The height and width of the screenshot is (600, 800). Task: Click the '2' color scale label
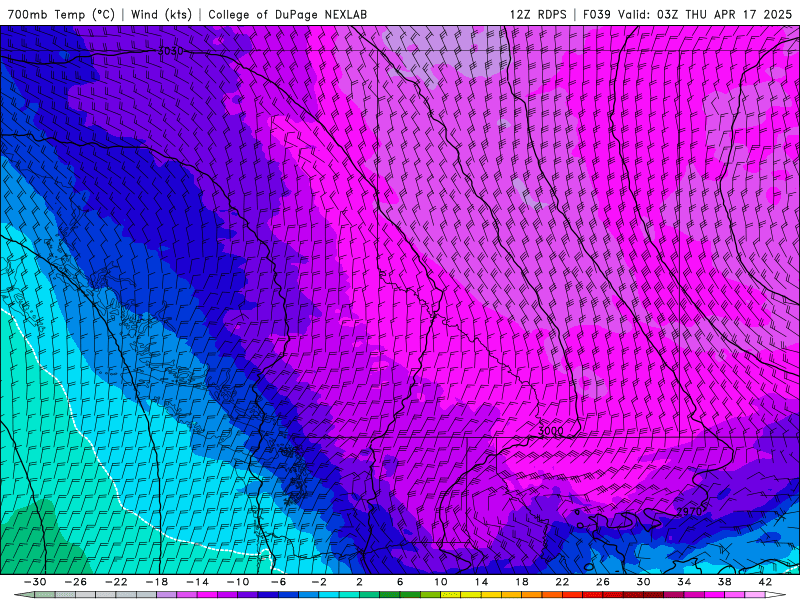(360, 582)
